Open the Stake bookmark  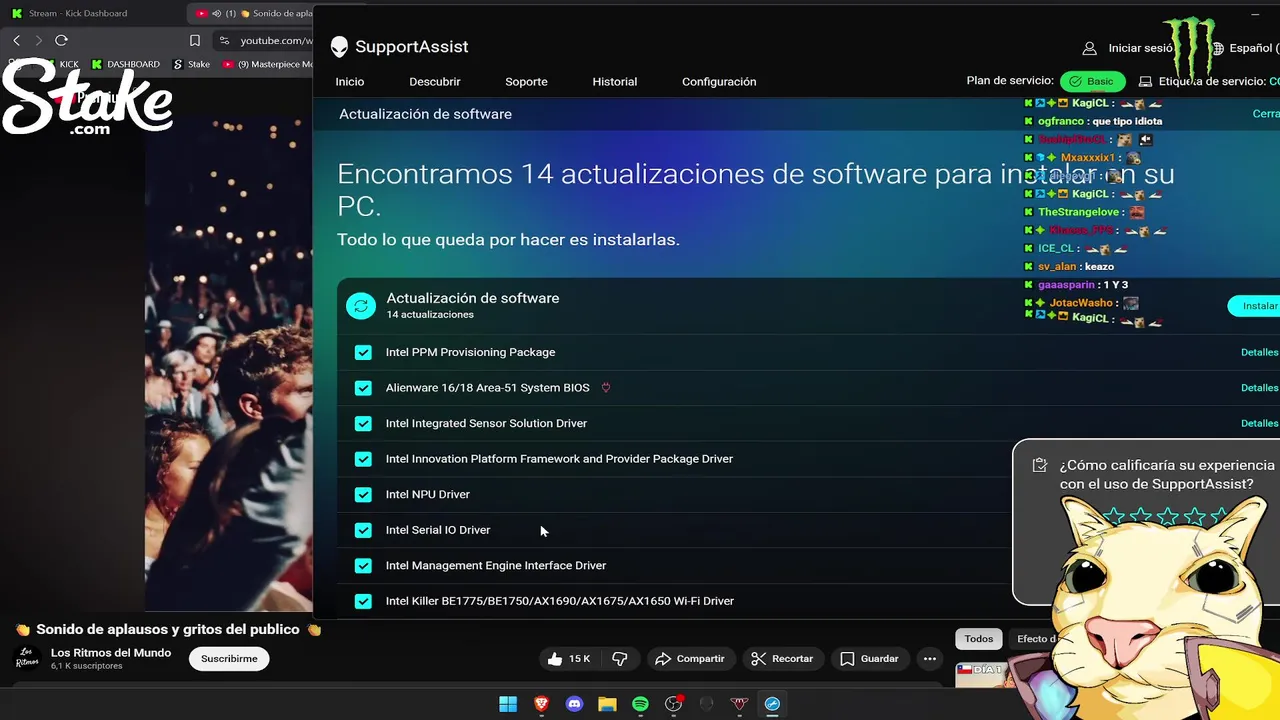coord(192,64)
